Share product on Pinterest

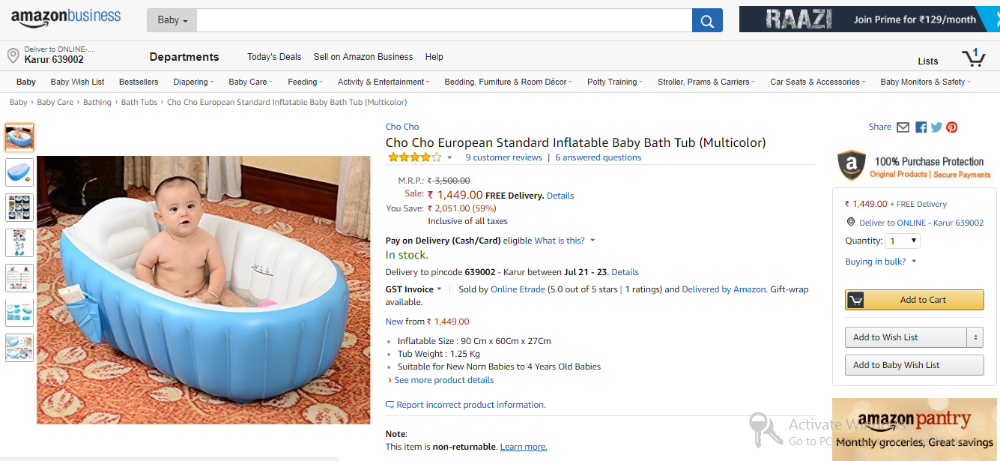coord(952,127)
